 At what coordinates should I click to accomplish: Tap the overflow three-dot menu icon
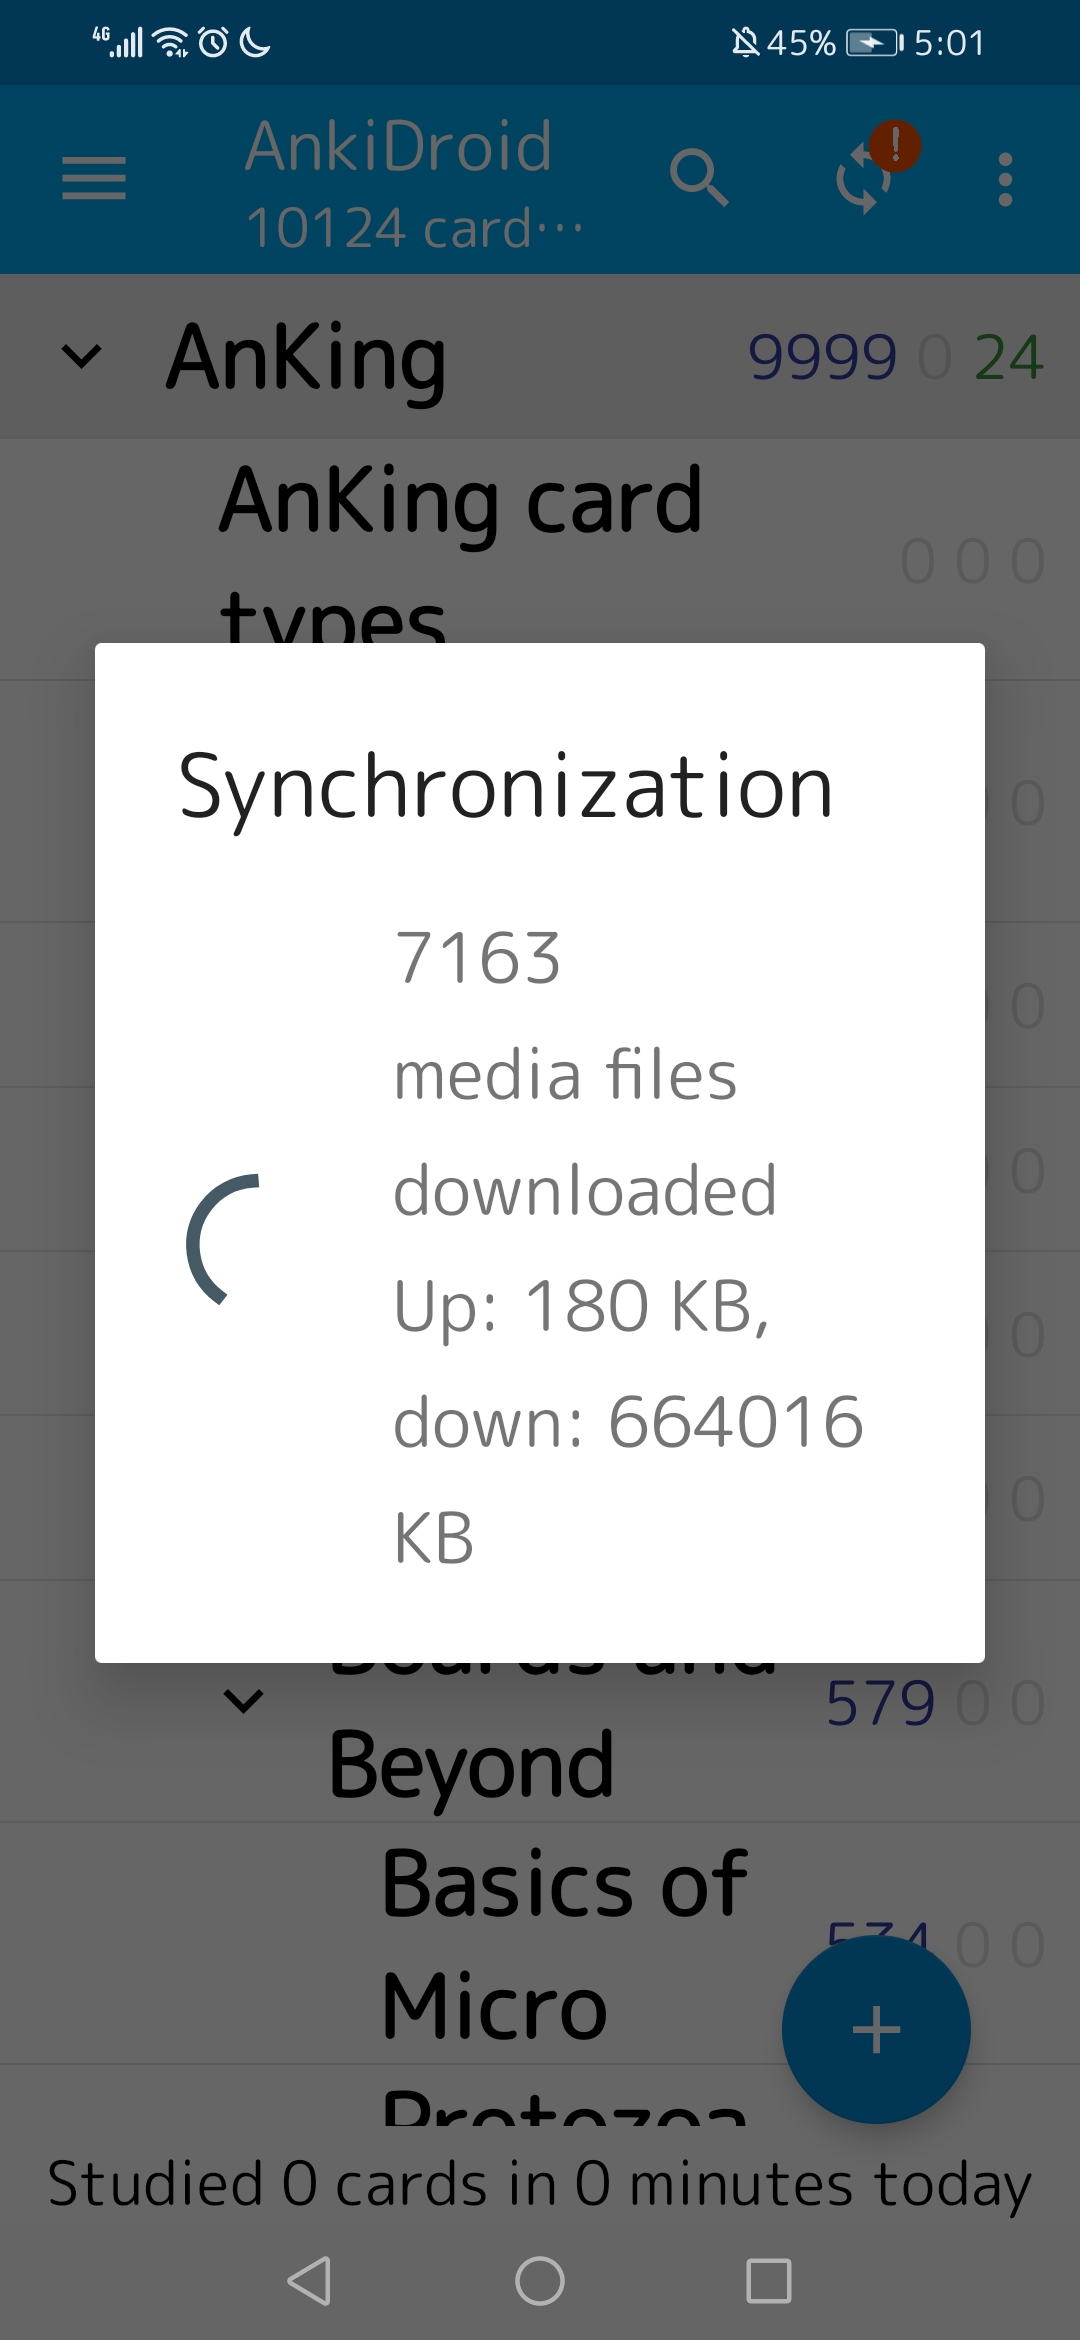click(x=1004, y=180)
